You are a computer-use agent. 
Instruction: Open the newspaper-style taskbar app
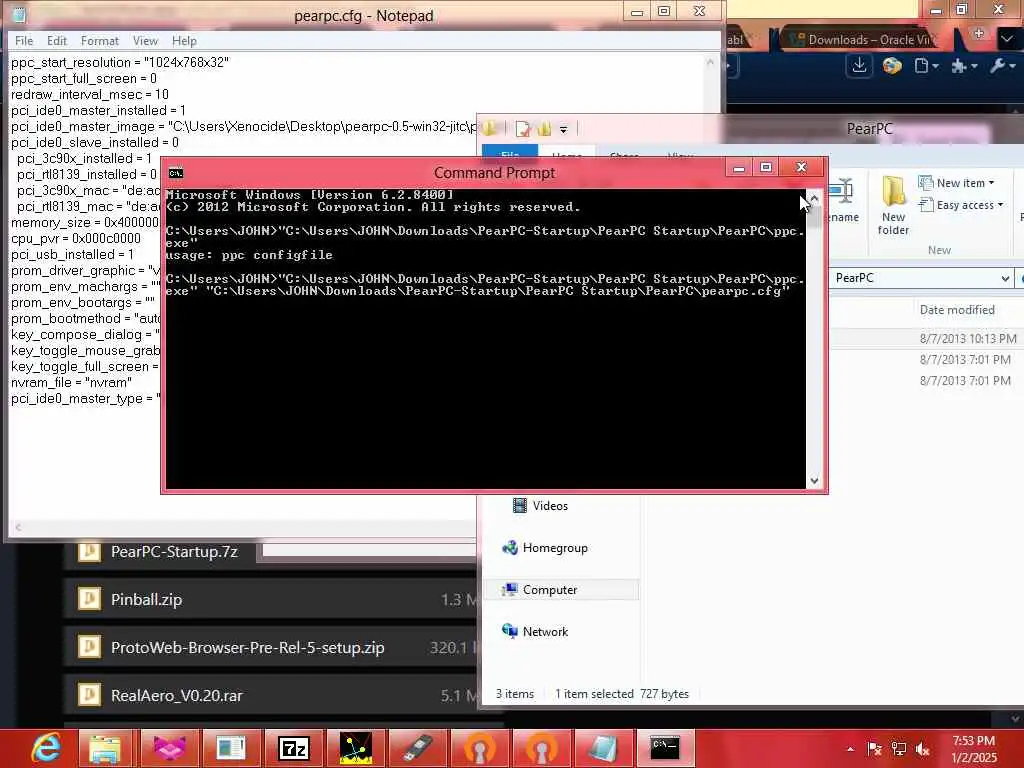coord(231,748)
